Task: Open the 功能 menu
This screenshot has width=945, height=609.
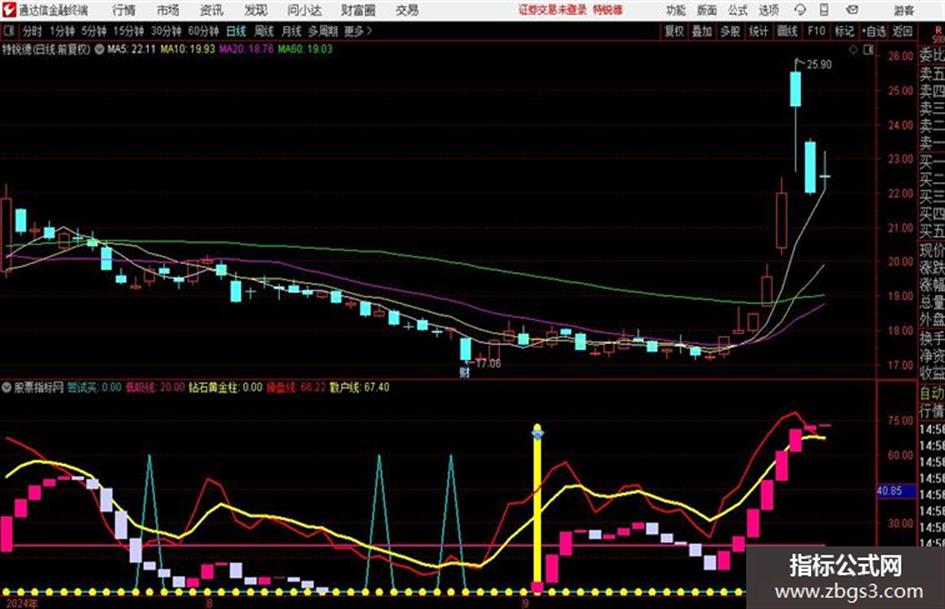Action: tap(676, 10)
